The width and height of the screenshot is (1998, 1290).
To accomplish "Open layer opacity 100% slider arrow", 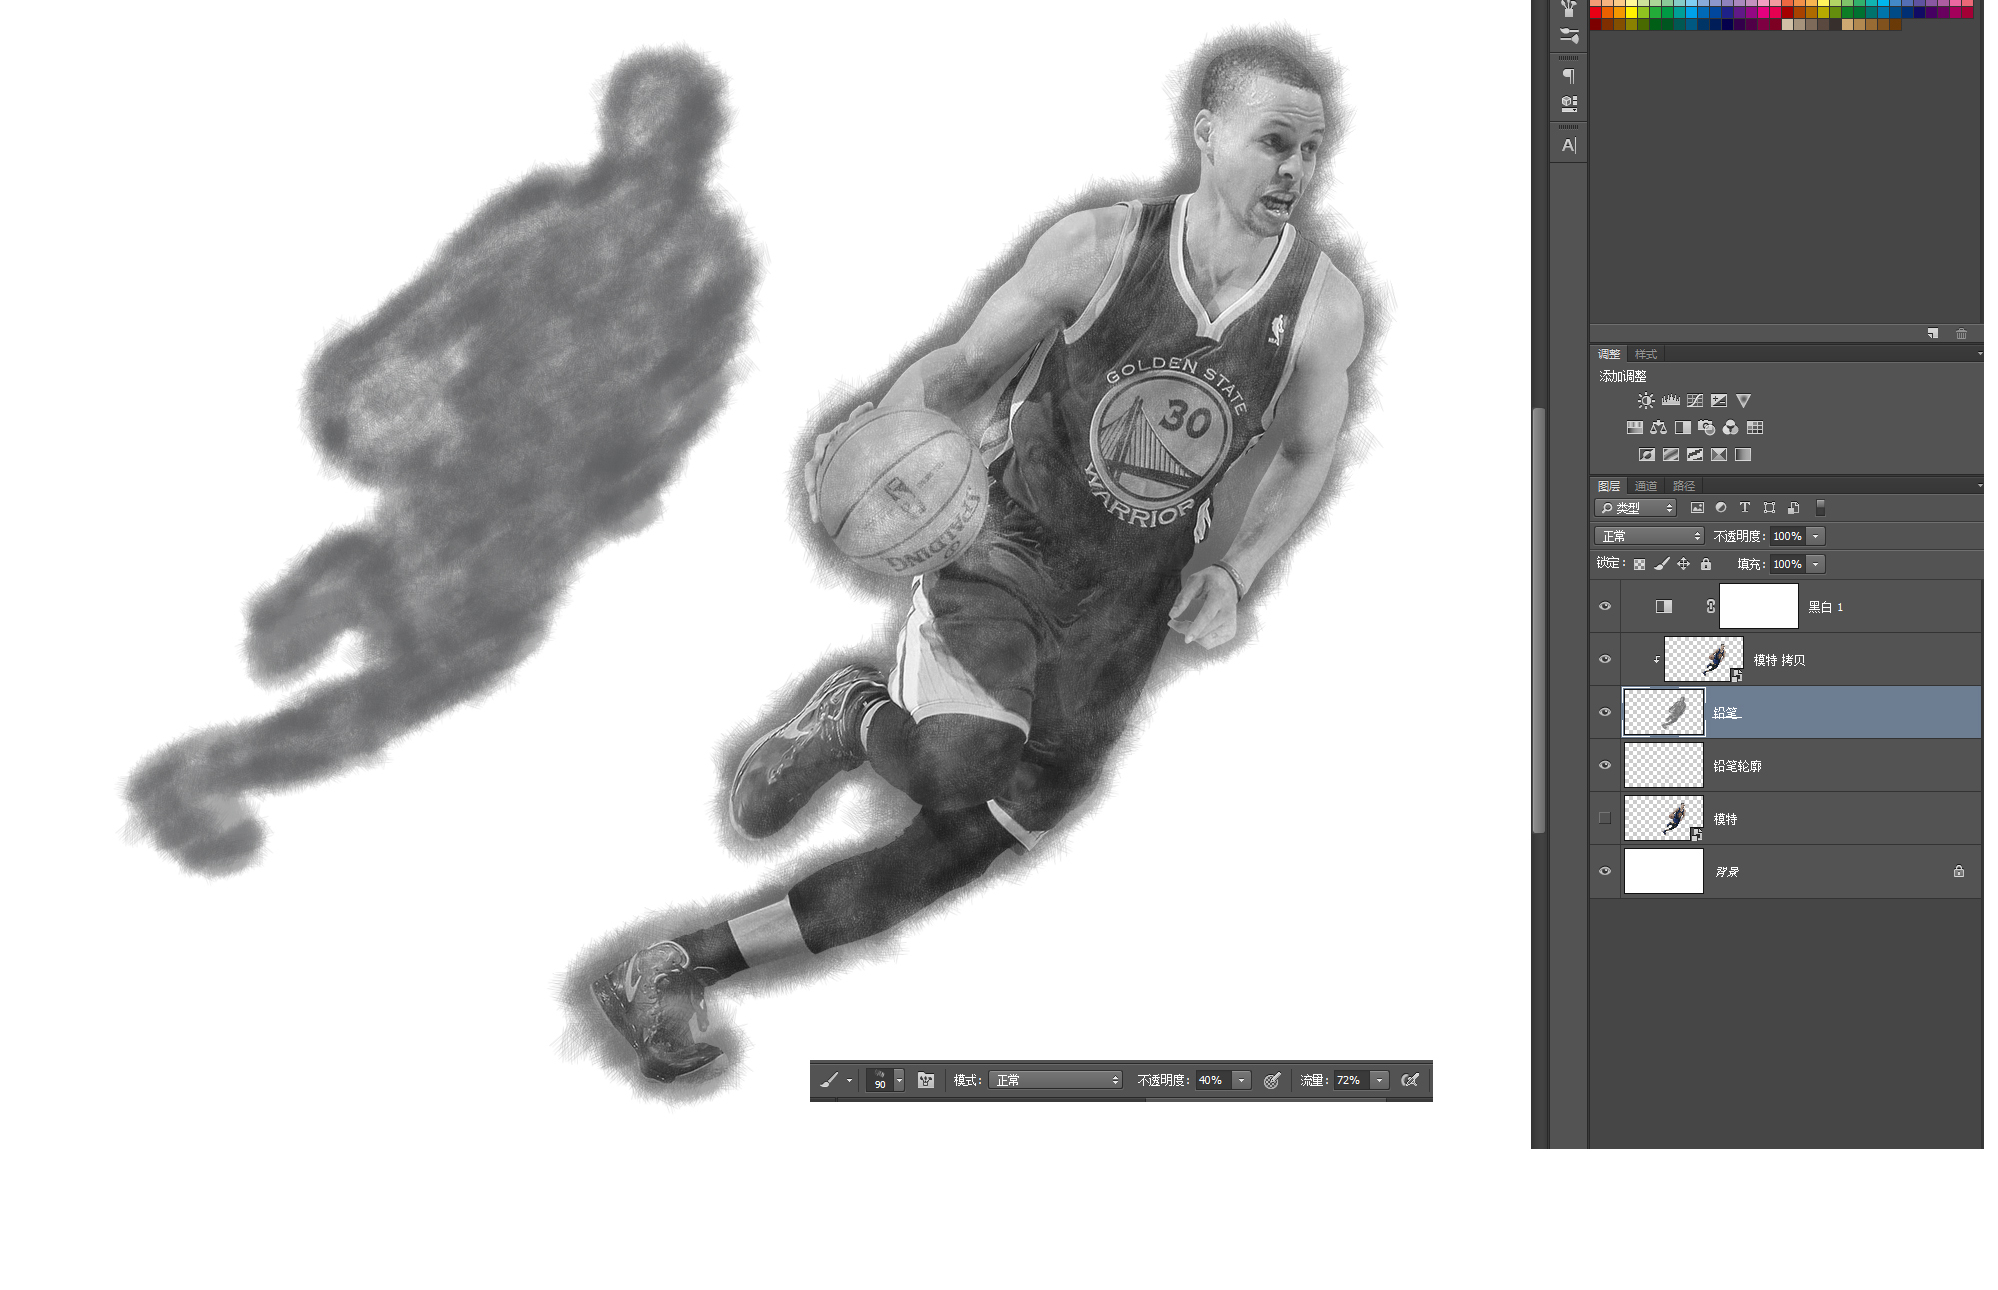I will point(1816,537).
